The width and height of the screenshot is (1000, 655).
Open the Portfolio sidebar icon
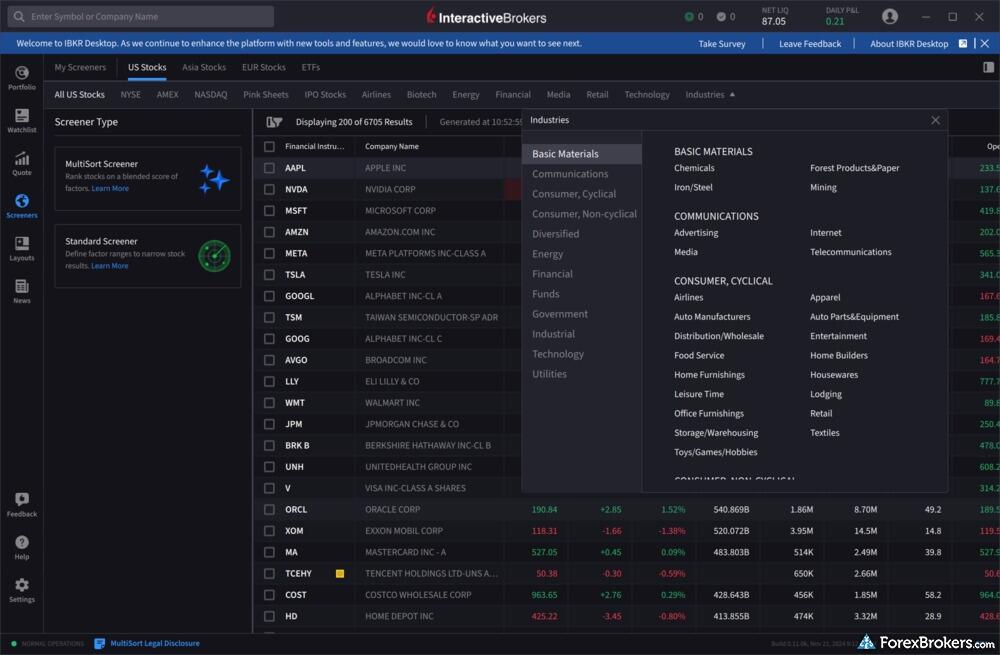point(22,78)
